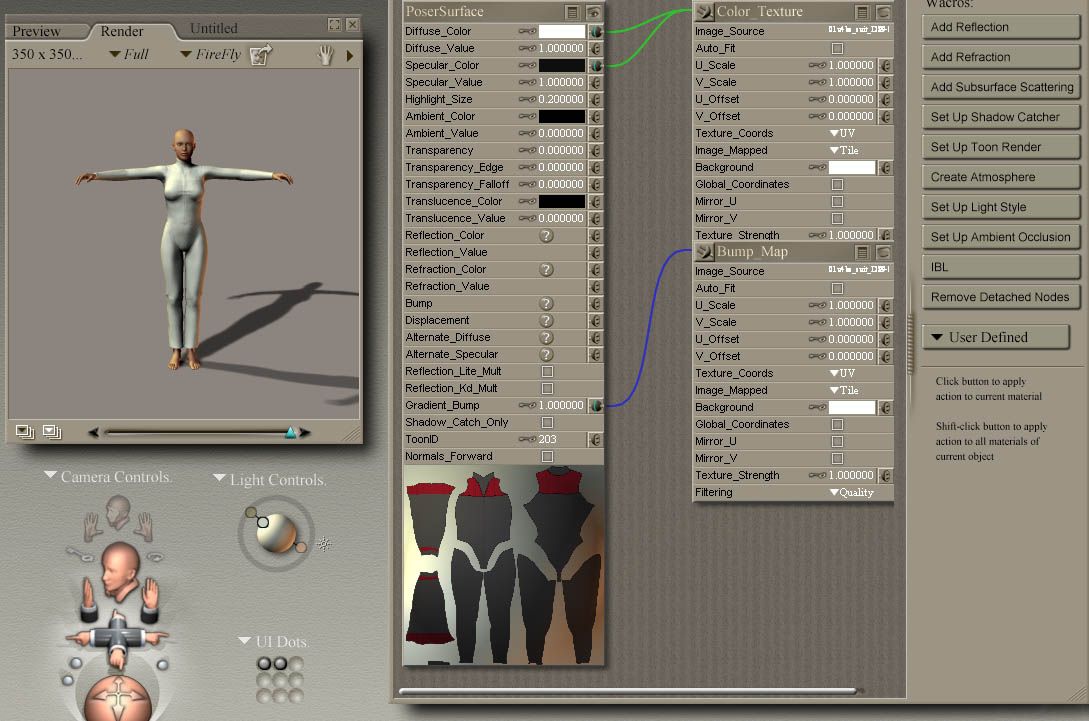The width and height of the screenshot is (1089, 721).
Task: Click the Color_Texture node input connector icon
Action: tap(704, 12)
